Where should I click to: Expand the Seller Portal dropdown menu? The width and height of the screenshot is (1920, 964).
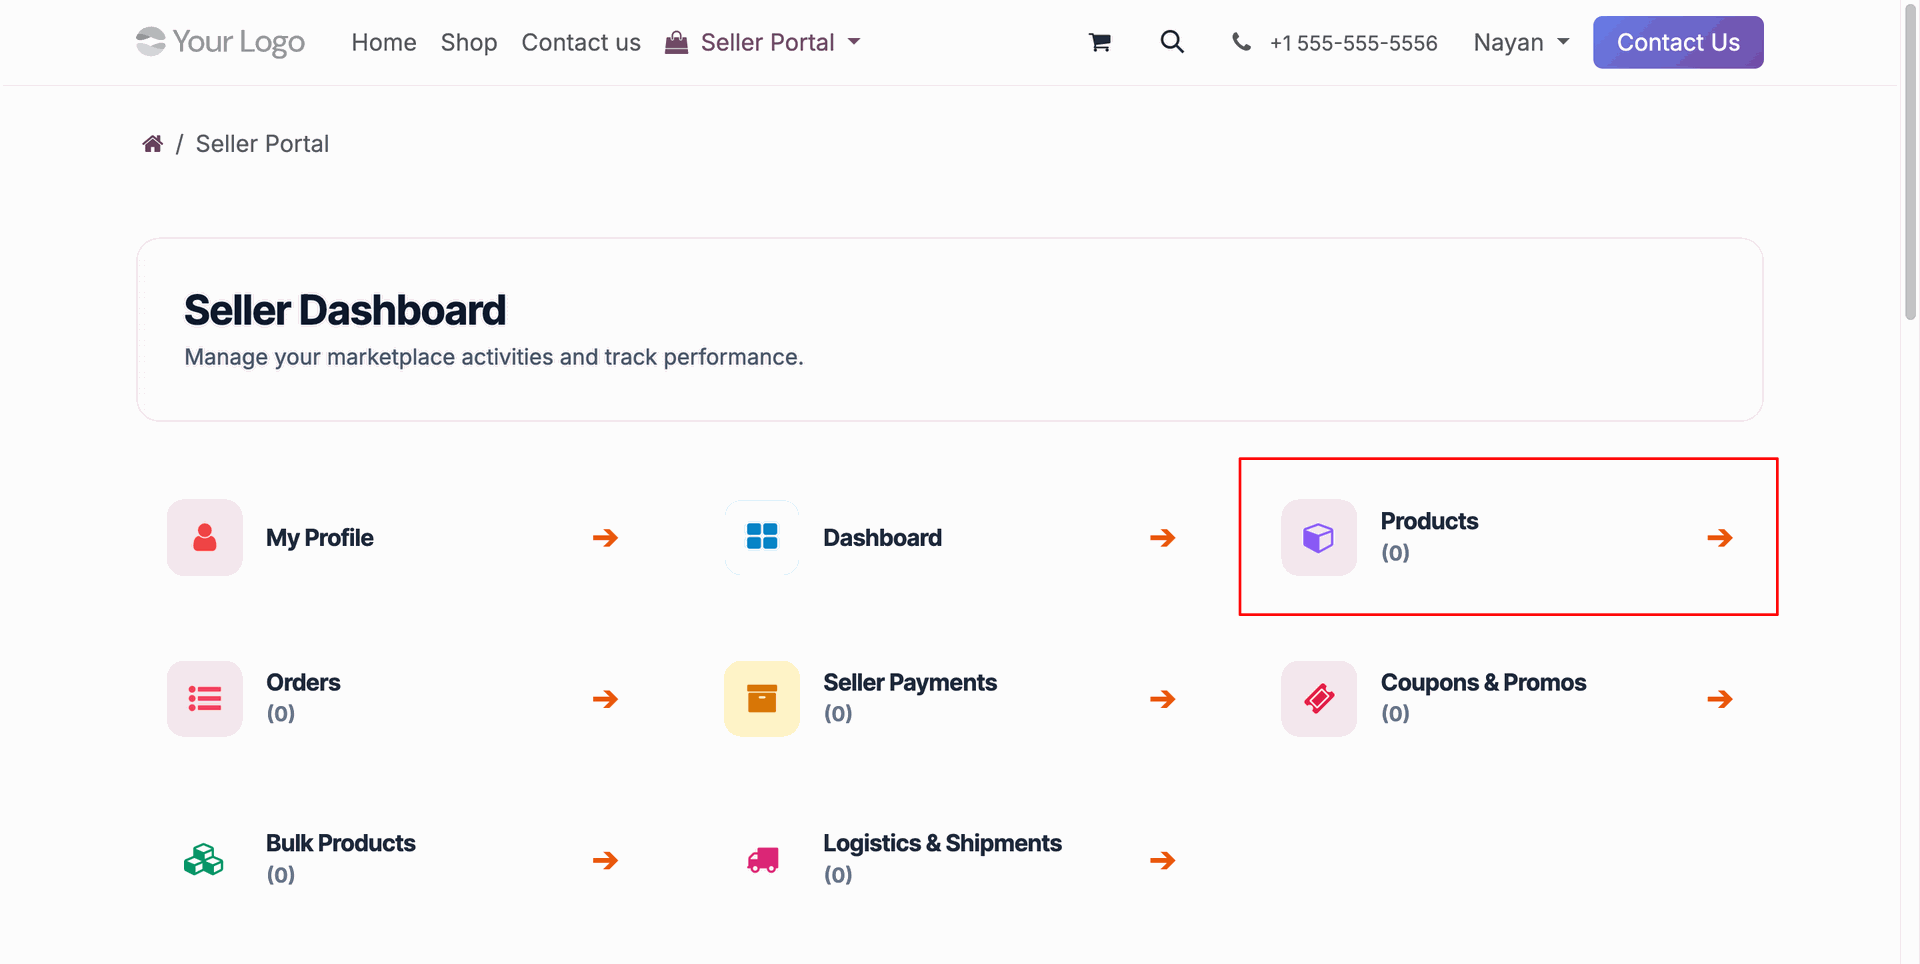coord(762,42)
